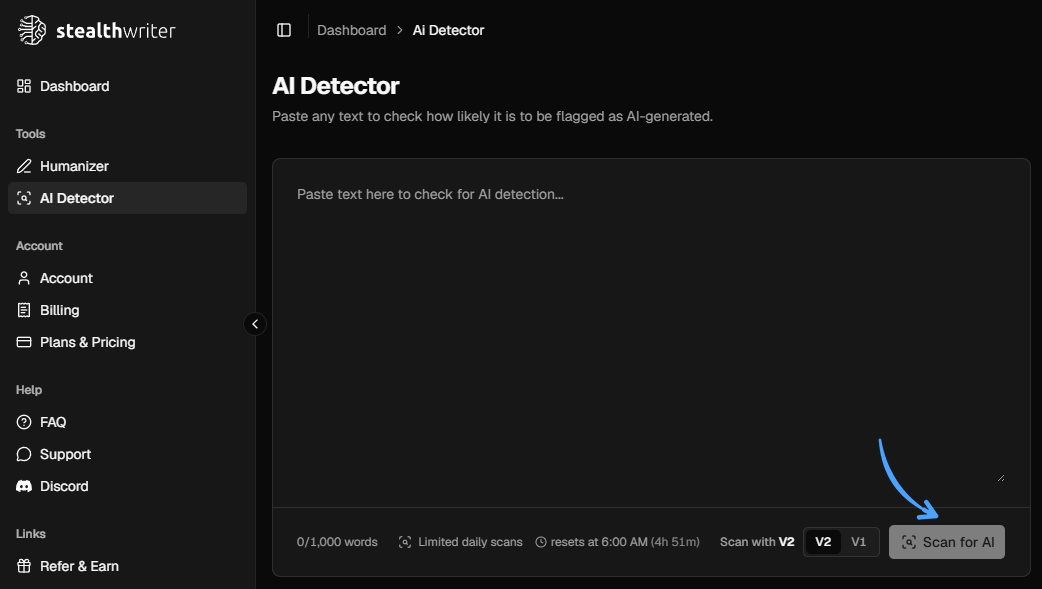
Task: Click the text area resize handle
Action: 1001,477
